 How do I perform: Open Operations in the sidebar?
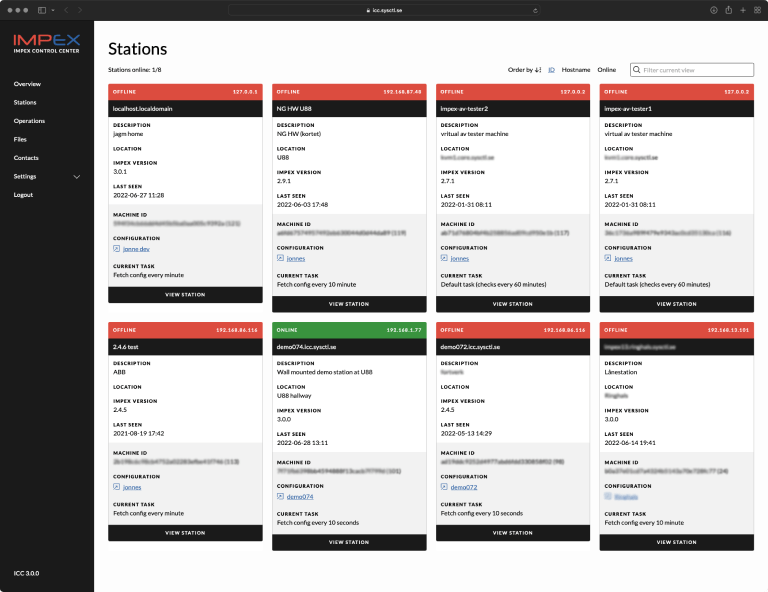pos(29,121)
